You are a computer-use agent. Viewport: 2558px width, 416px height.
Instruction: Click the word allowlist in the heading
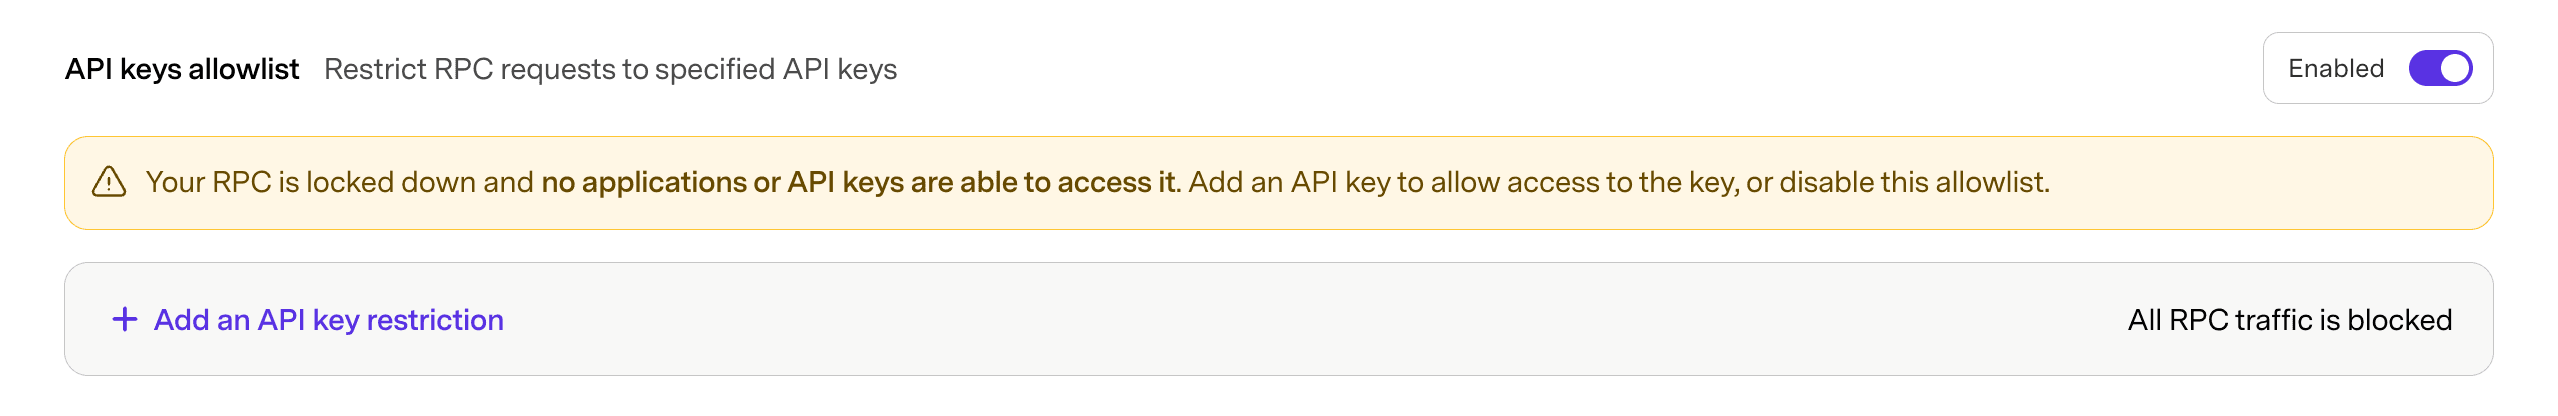(244, 69)
